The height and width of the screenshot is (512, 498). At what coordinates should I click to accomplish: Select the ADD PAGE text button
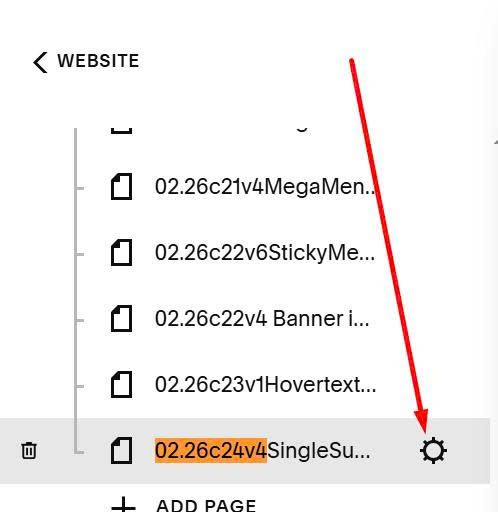pyautogui.click(x=206, y=506)
